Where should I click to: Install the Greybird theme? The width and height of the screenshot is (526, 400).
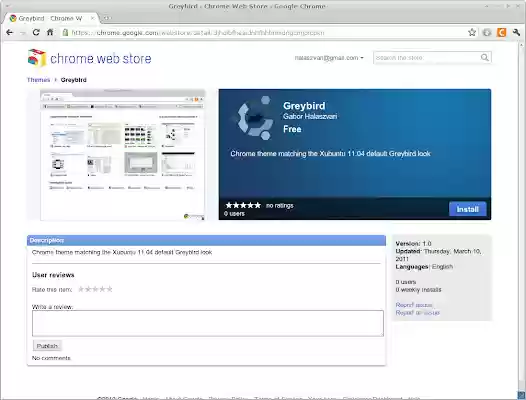(x=467, y=209)
